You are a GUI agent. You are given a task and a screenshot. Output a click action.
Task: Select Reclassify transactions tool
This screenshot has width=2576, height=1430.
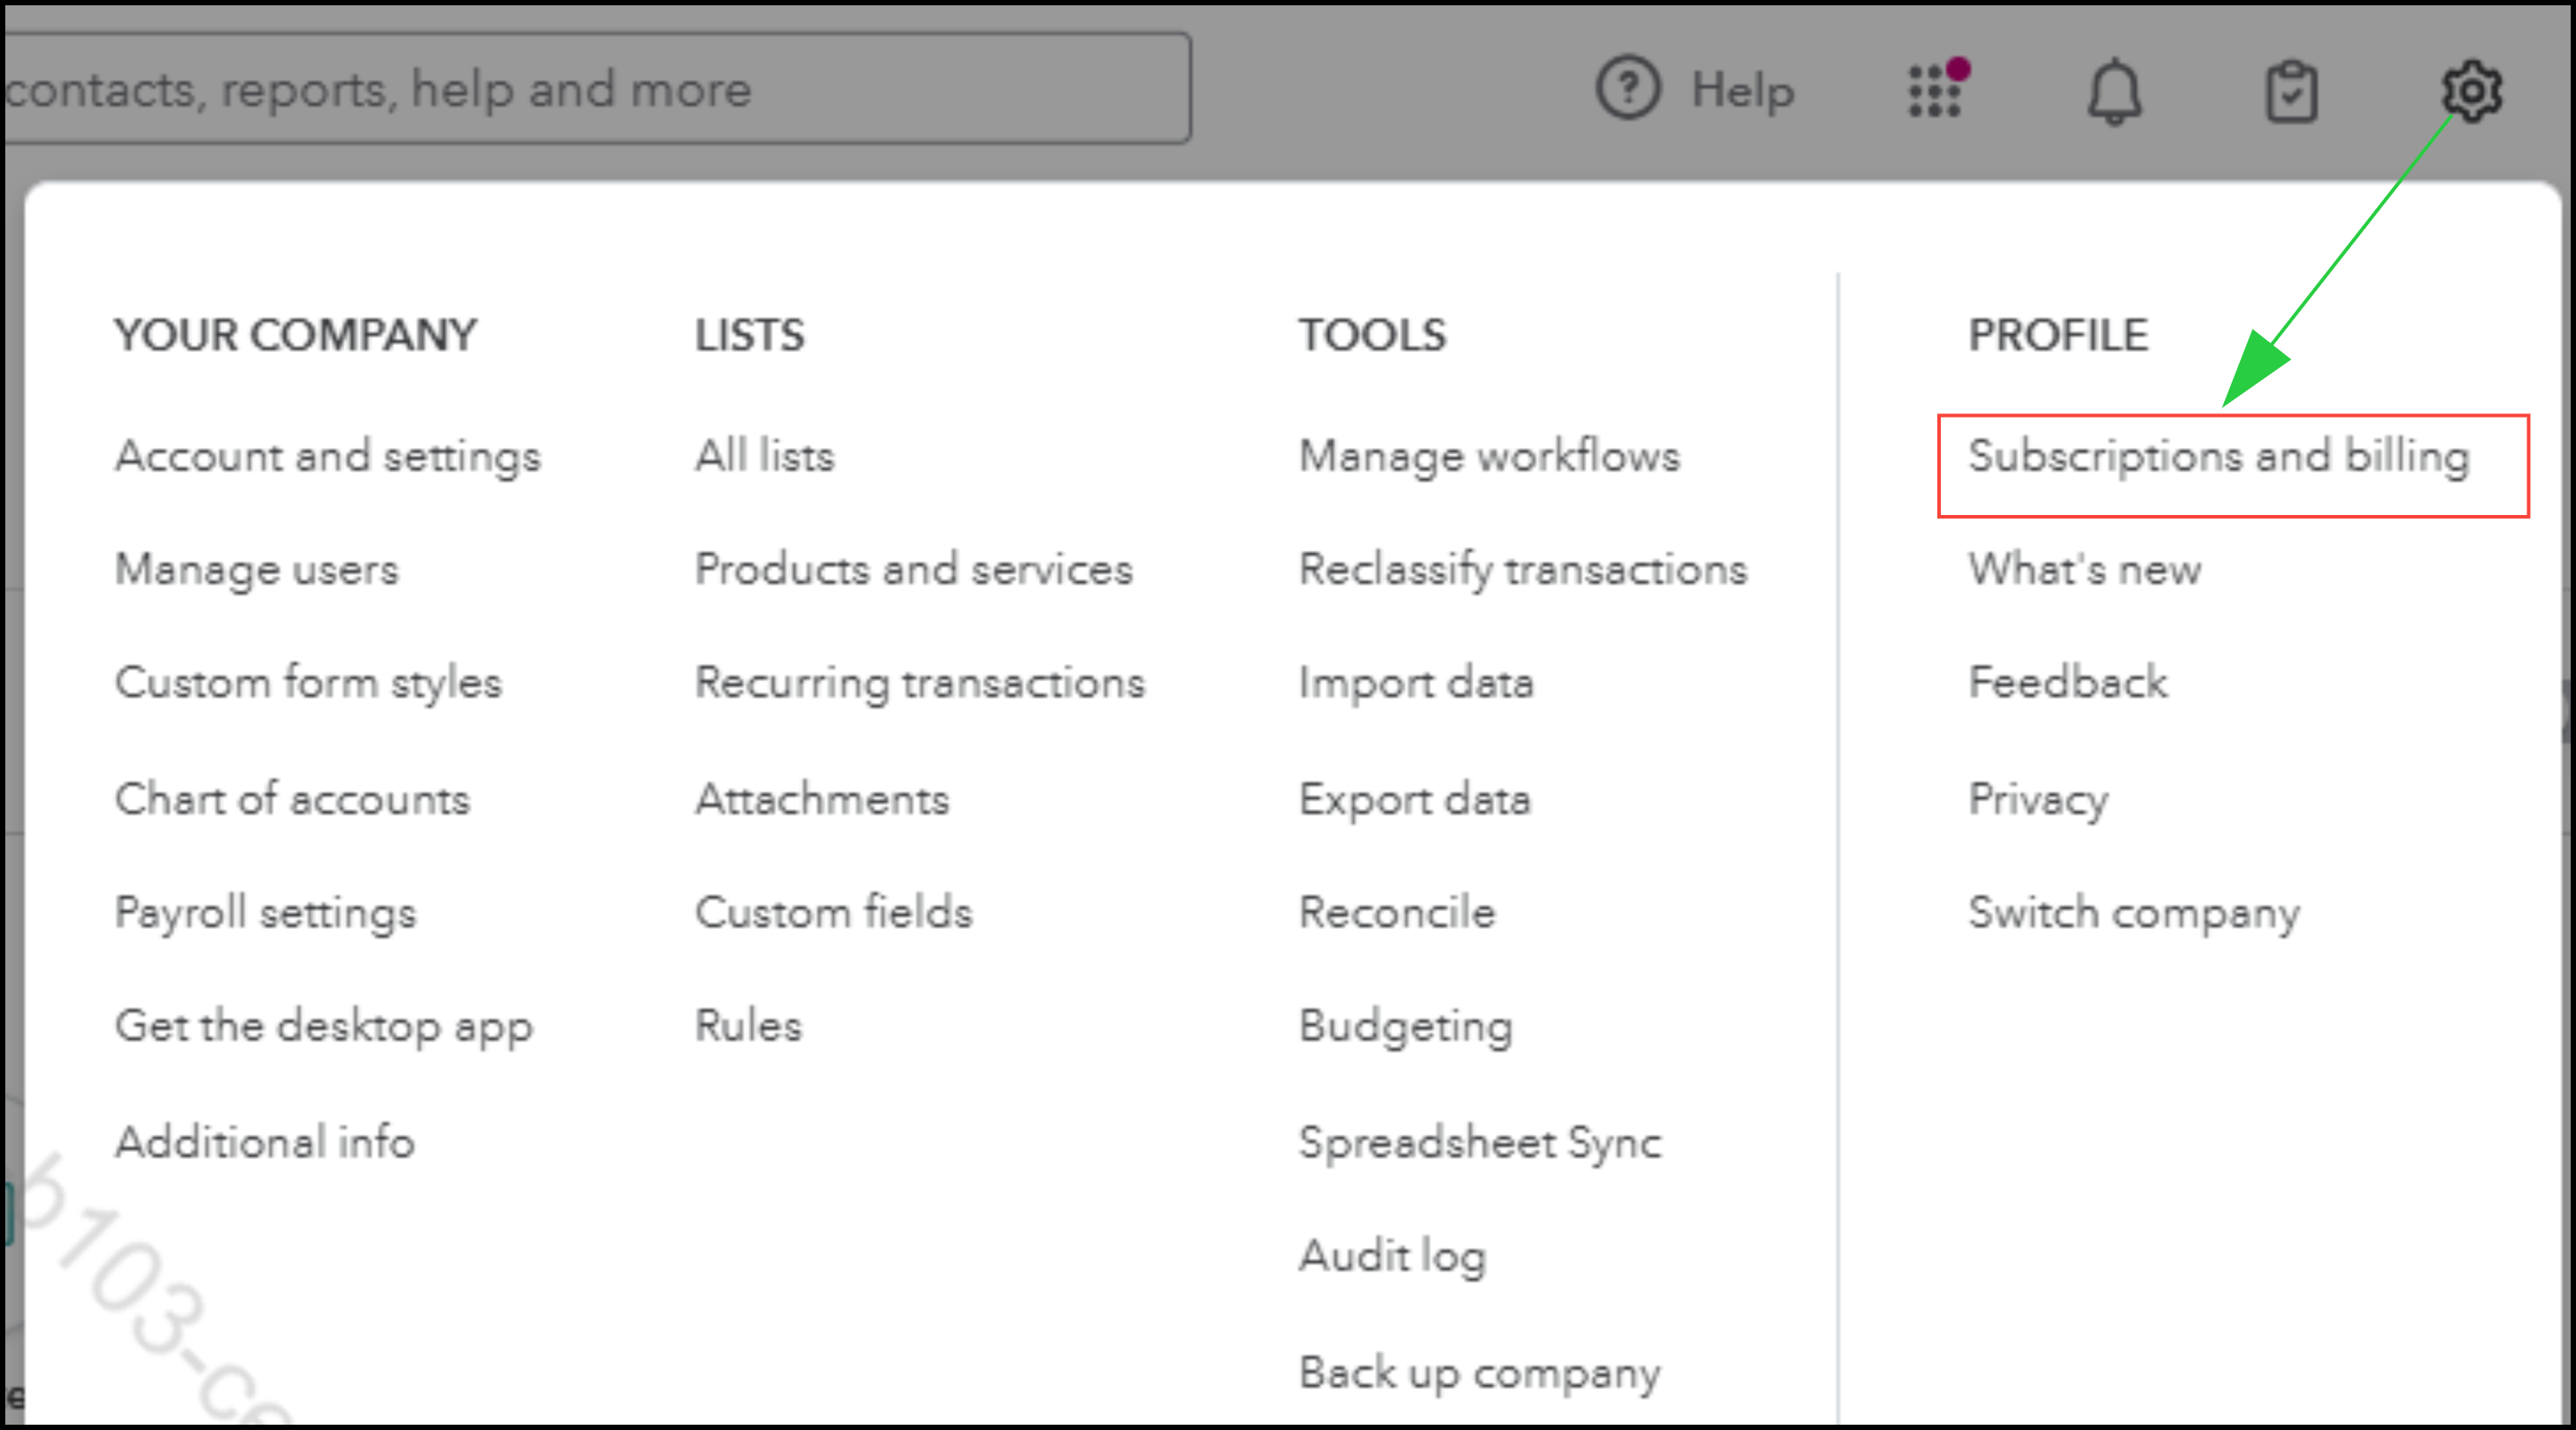tap(1523, 569)
